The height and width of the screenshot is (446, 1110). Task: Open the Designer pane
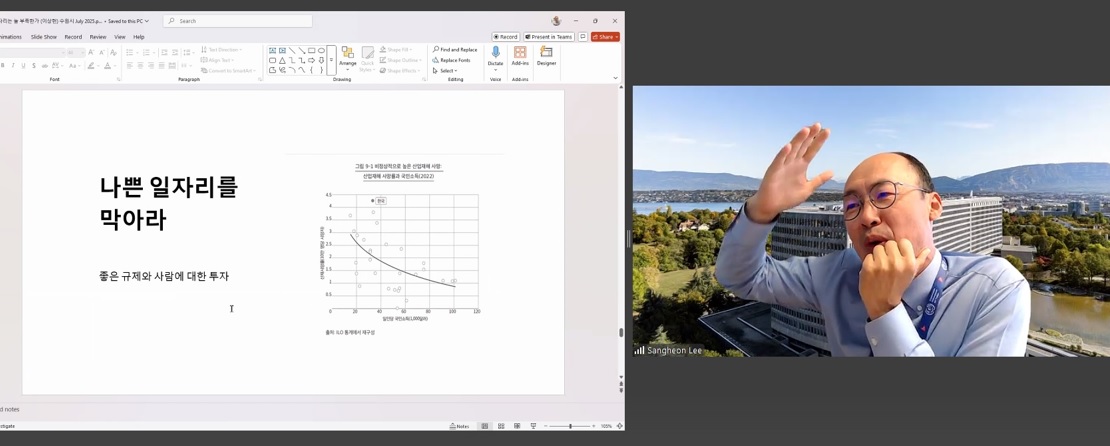pyautogui.click(x=546, y=56)
